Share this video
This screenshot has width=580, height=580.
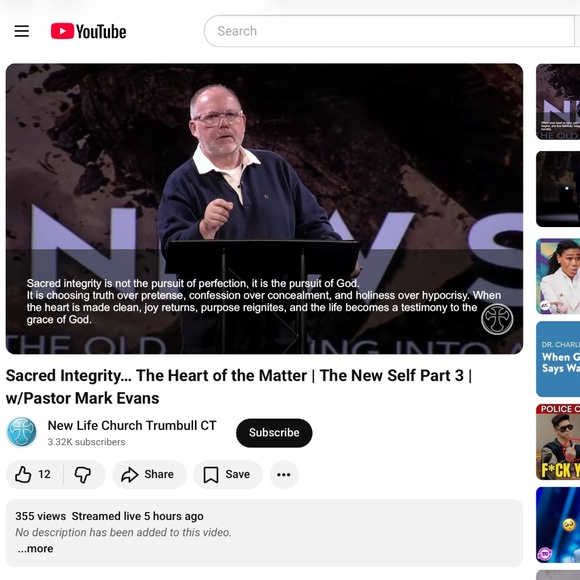tap(149, 474)
